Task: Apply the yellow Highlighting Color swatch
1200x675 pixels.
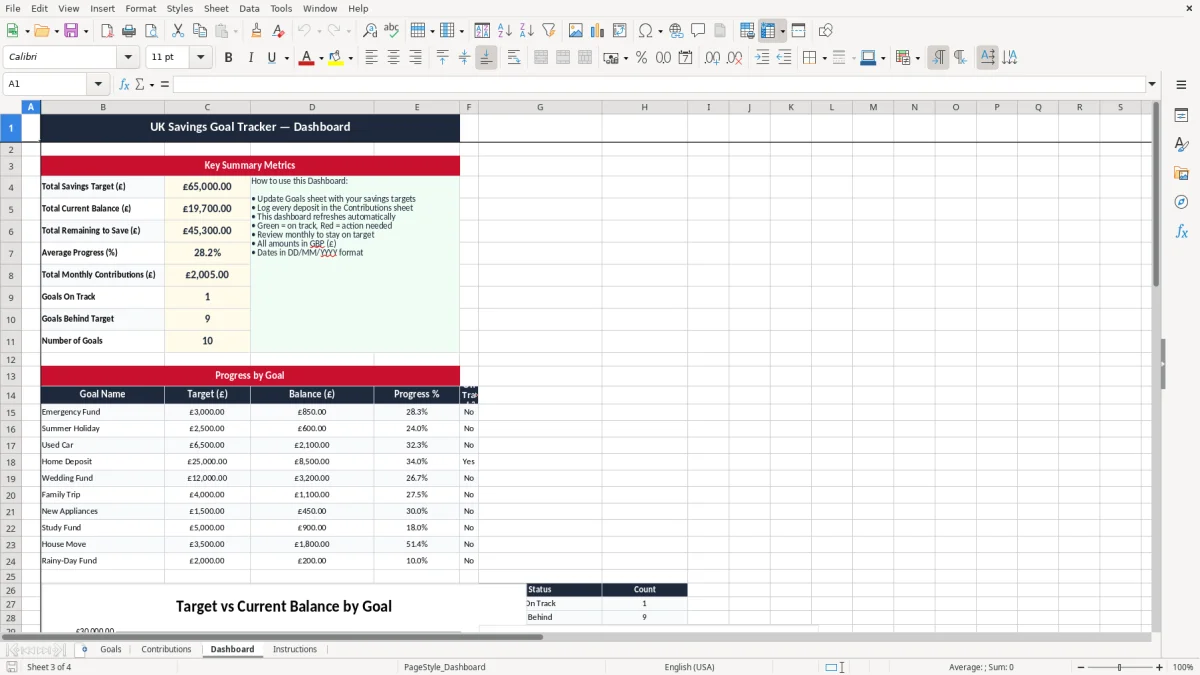Action: pos(336,58)
